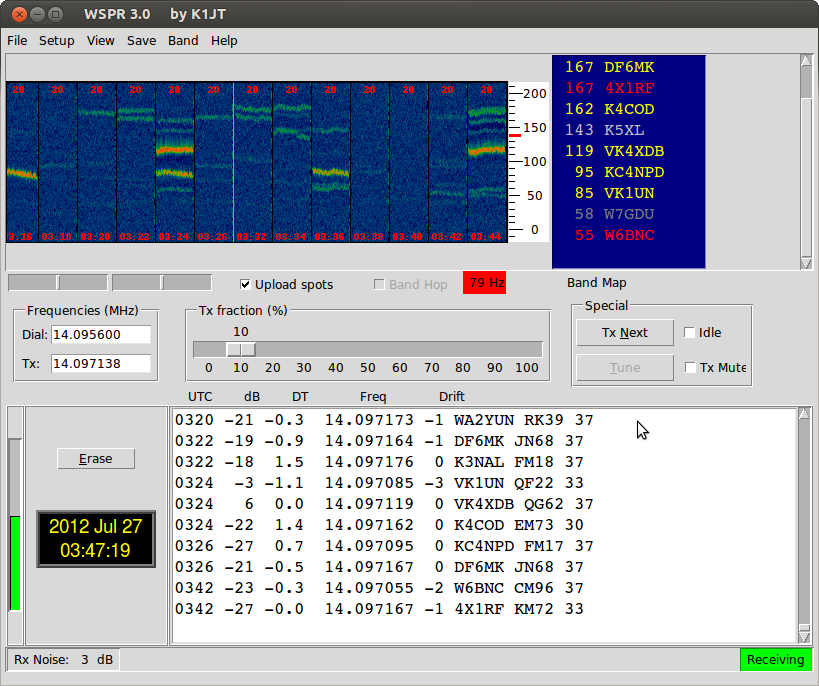Click the Tx fraction slider handle
819x686 pixels.
(x=240, y=349)
